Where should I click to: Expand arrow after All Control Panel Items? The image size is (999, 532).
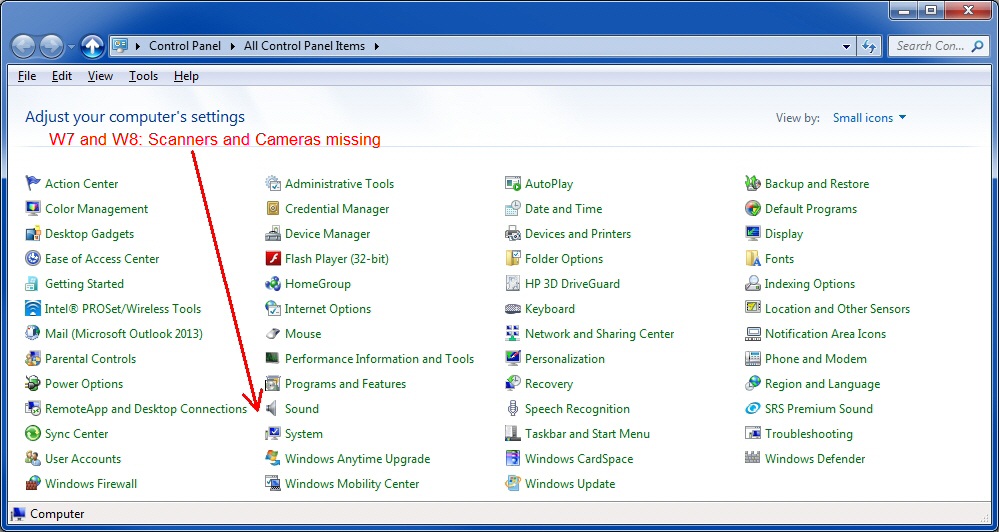coord(377,47)
